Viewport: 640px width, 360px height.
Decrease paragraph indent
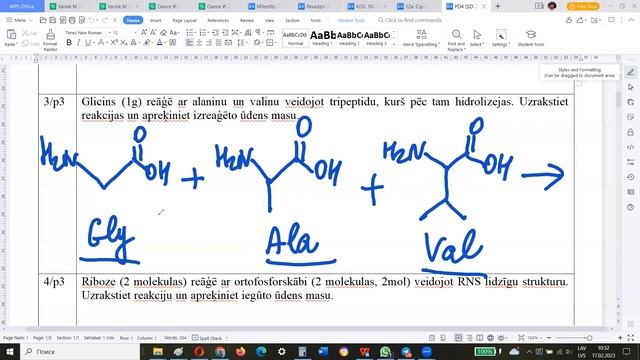tap(216, 32)
